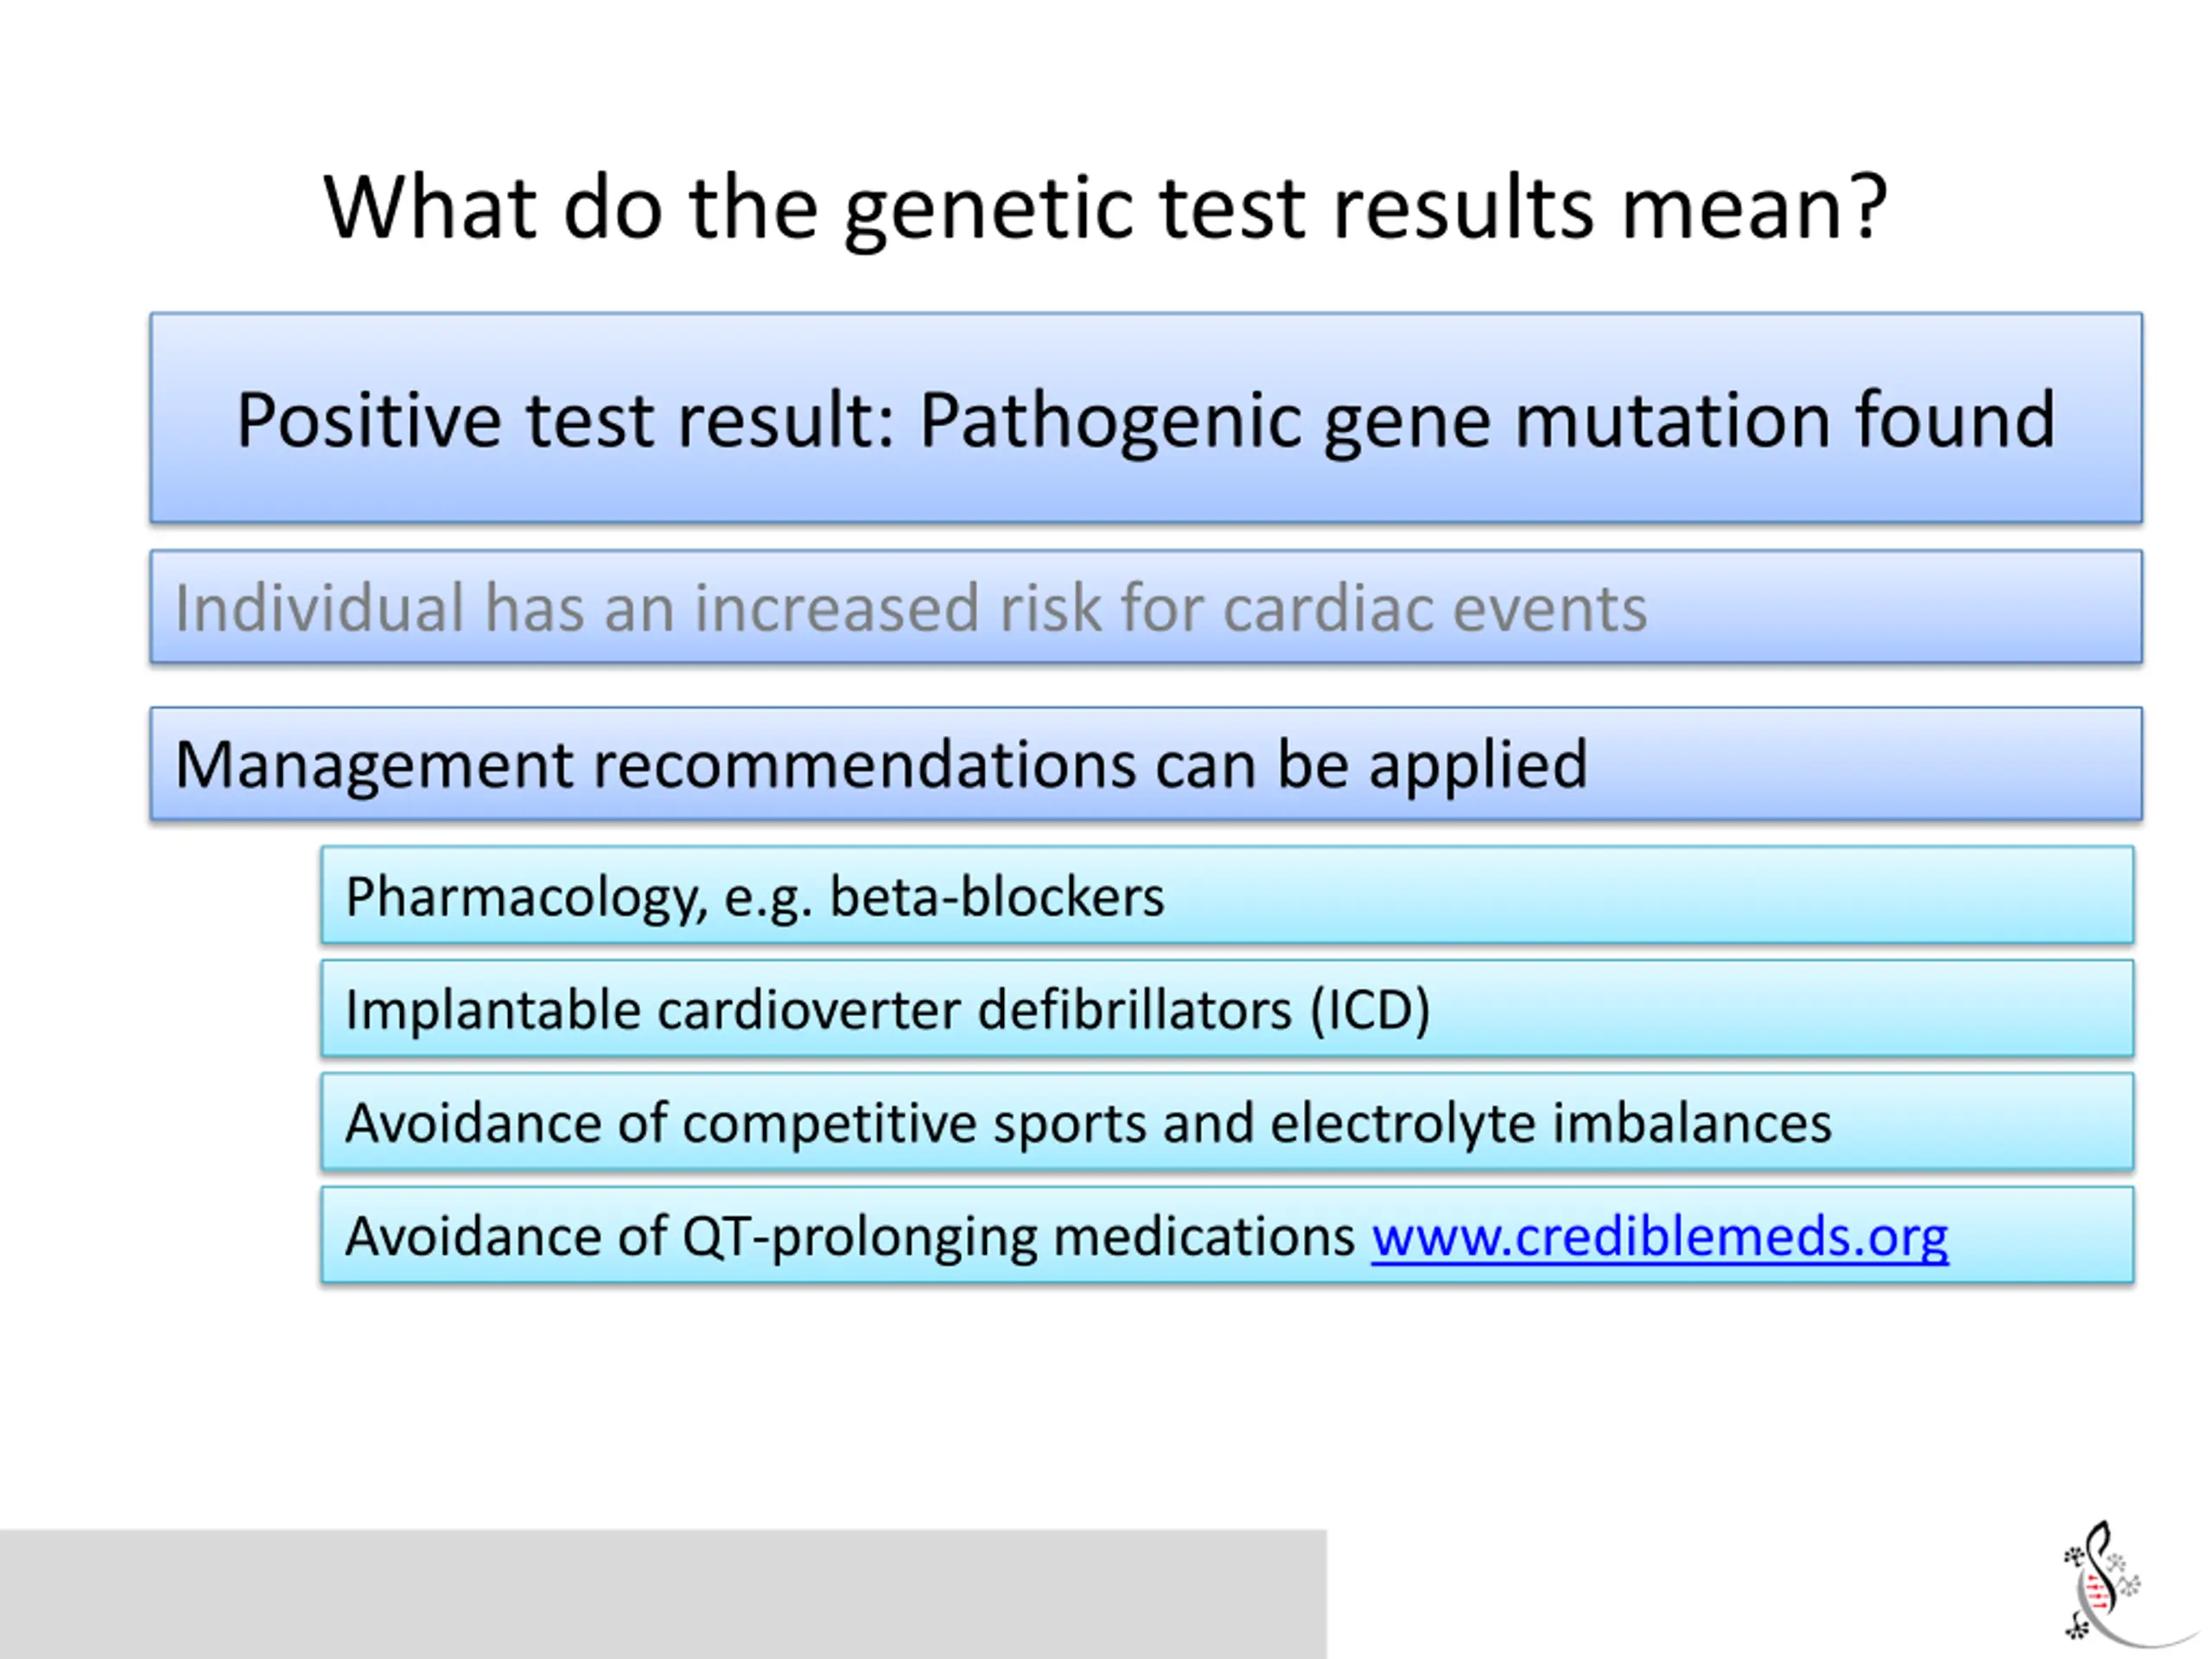Select the slide title about genetic test results

click(1105, 208)
